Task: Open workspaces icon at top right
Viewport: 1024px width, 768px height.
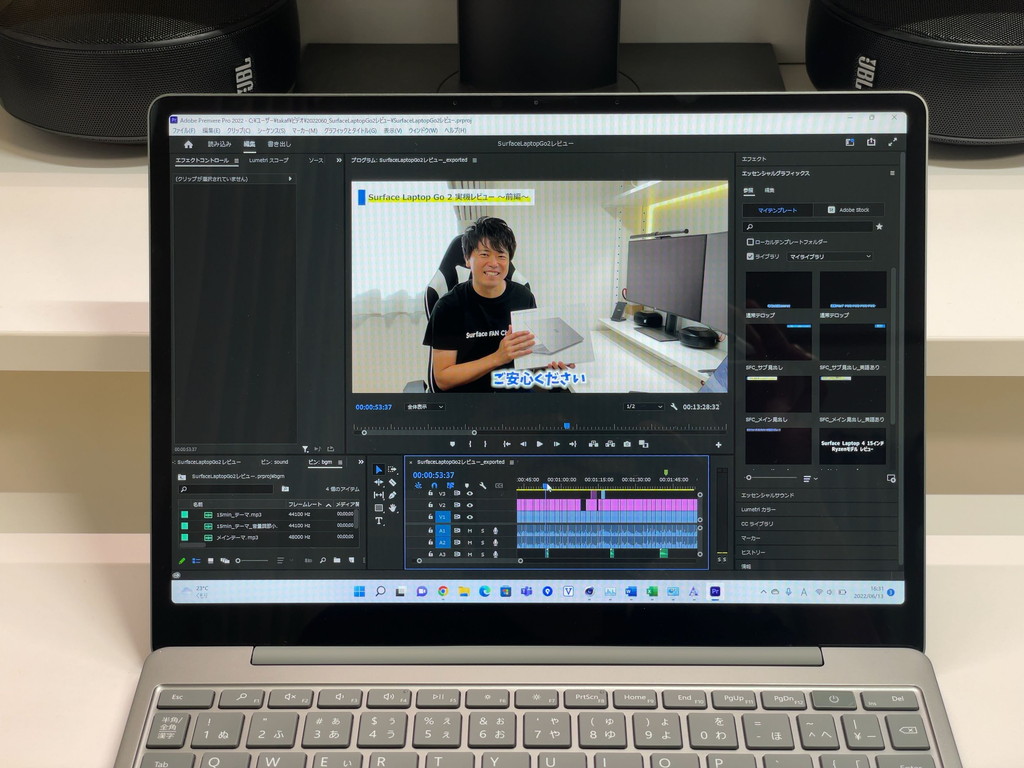Action: (850, 142)
